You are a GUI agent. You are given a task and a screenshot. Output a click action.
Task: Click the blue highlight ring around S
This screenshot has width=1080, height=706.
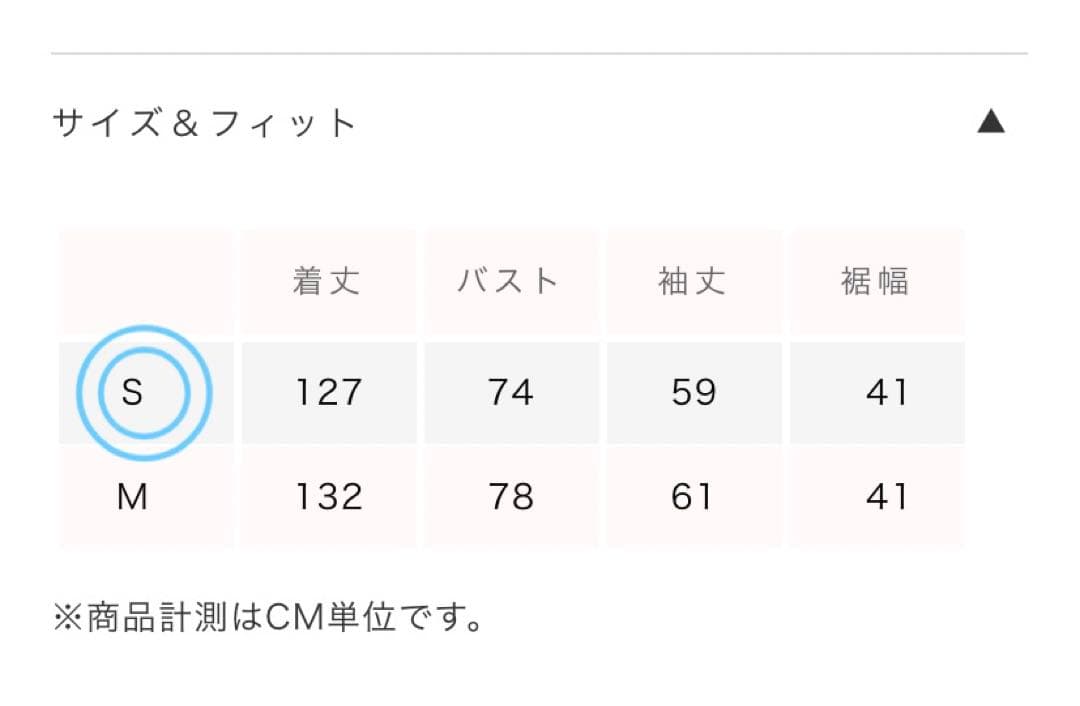(200, 392)
